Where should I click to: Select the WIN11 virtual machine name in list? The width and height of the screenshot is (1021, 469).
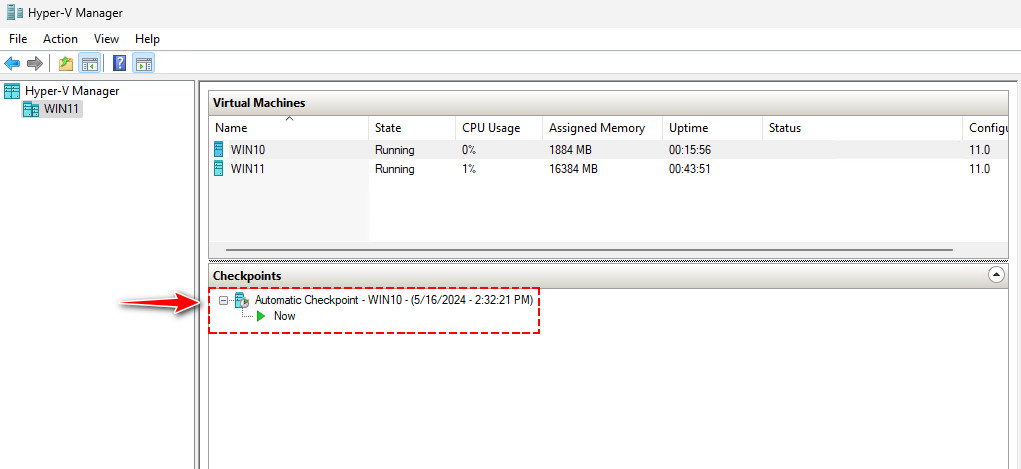(248, 169)
